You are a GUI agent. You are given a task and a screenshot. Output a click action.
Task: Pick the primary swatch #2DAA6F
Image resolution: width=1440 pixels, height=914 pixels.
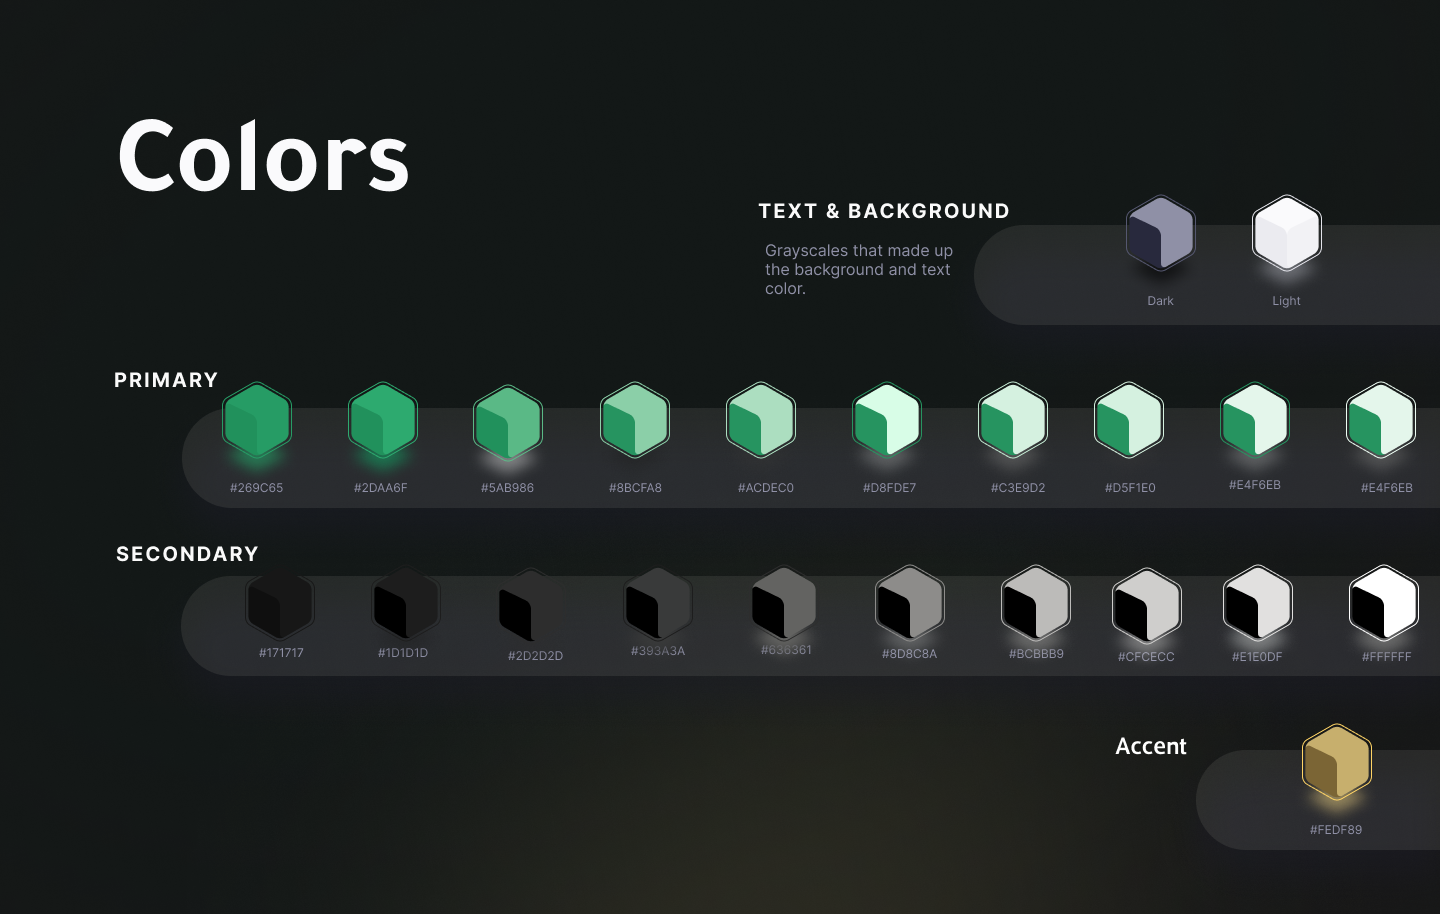click(x=382, y=420)
